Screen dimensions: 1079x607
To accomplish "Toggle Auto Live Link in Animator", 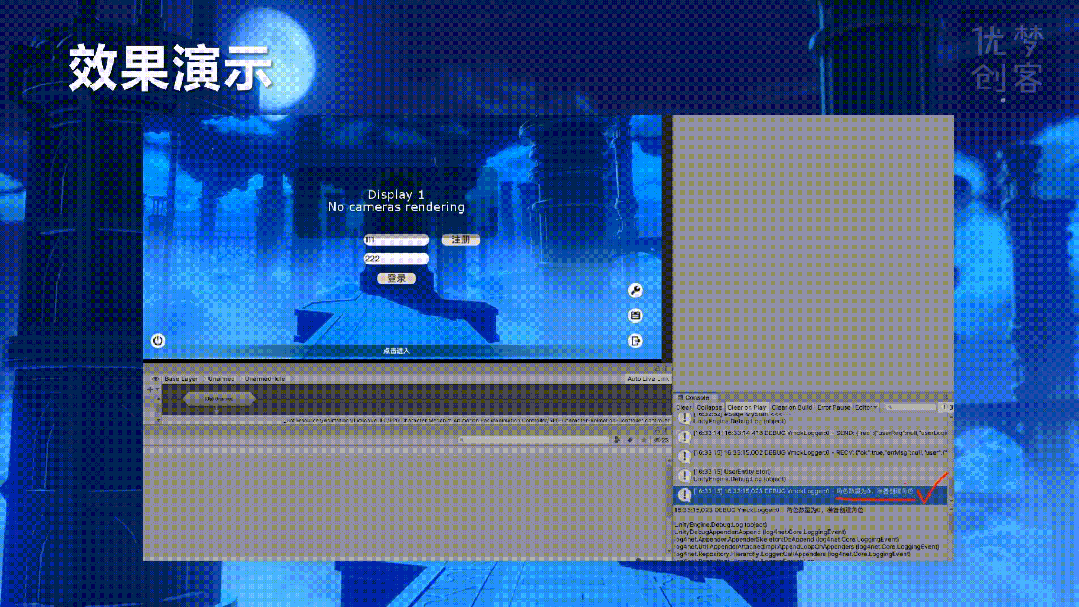I will point(647,379).
